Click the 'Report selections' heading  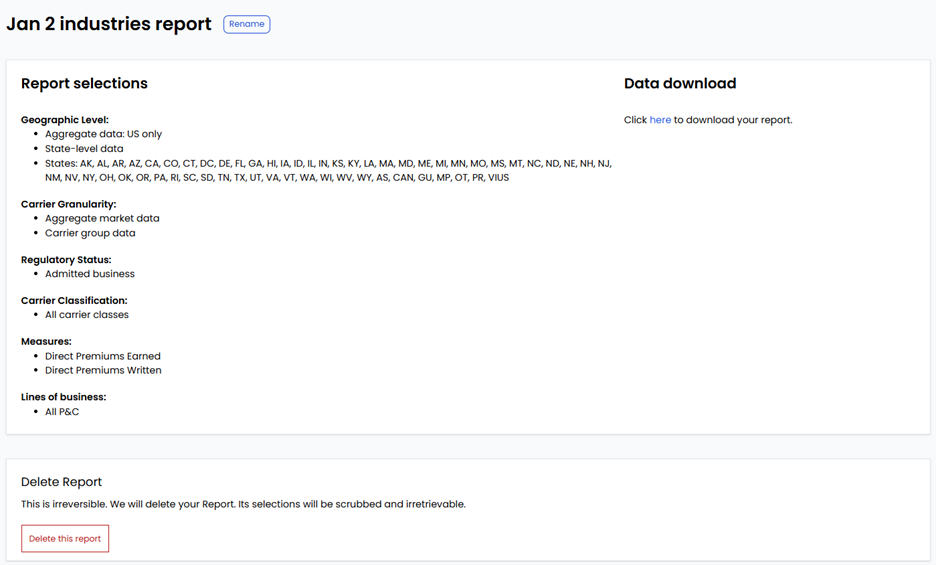tap(84, 84)
